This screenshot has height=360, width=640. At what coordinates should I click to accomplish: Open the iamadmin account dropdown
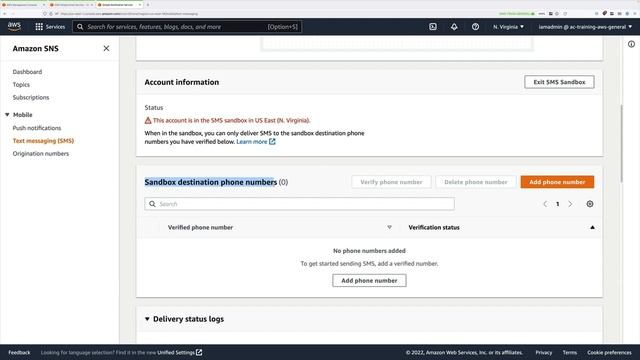(585, 27)
